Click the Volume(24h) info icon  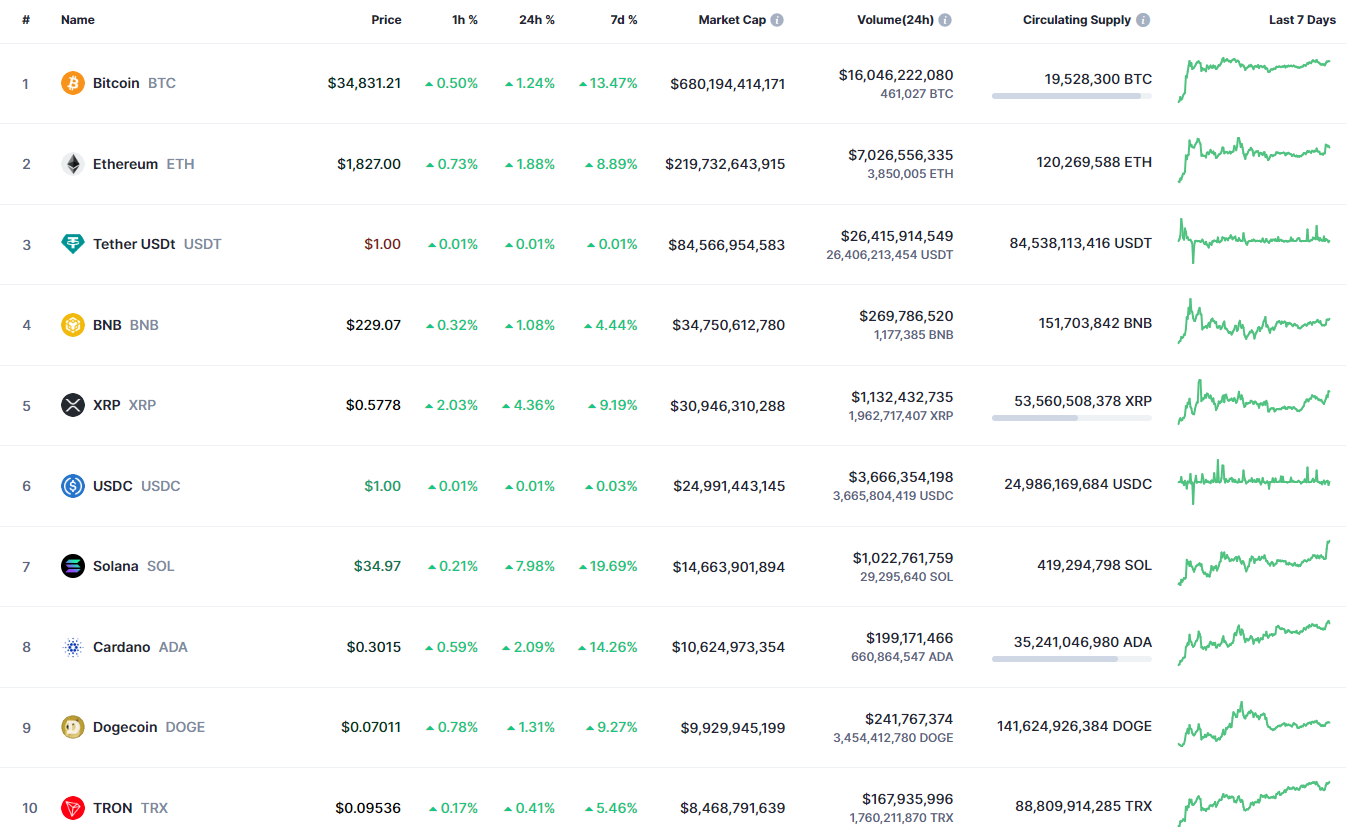945,20
